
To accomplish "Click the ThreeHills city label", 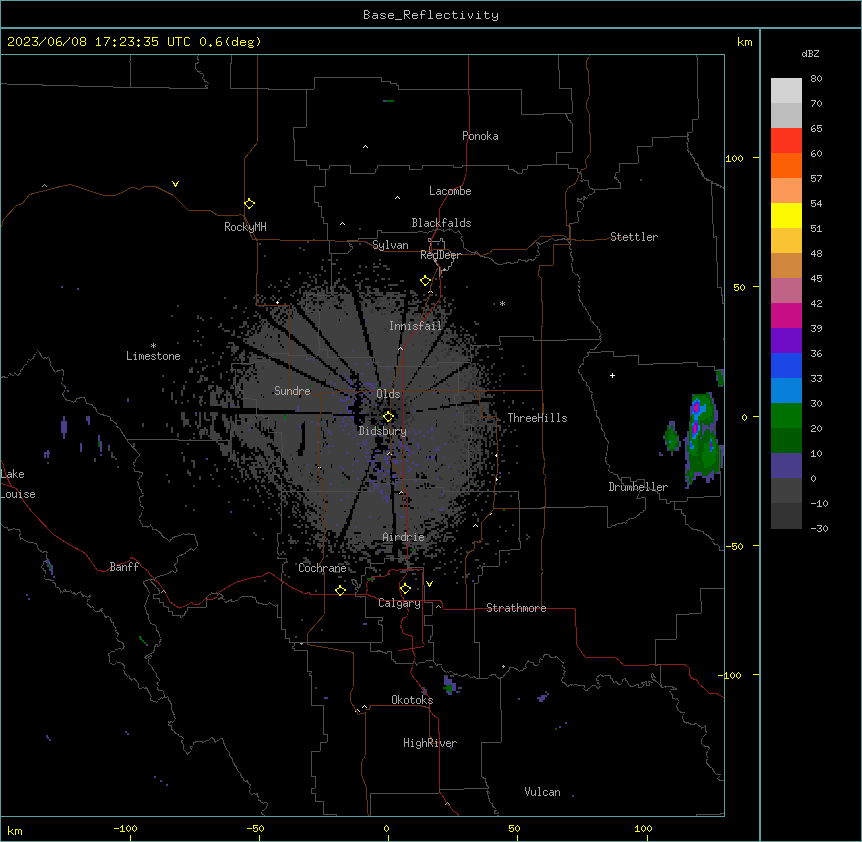I will 537,418.
